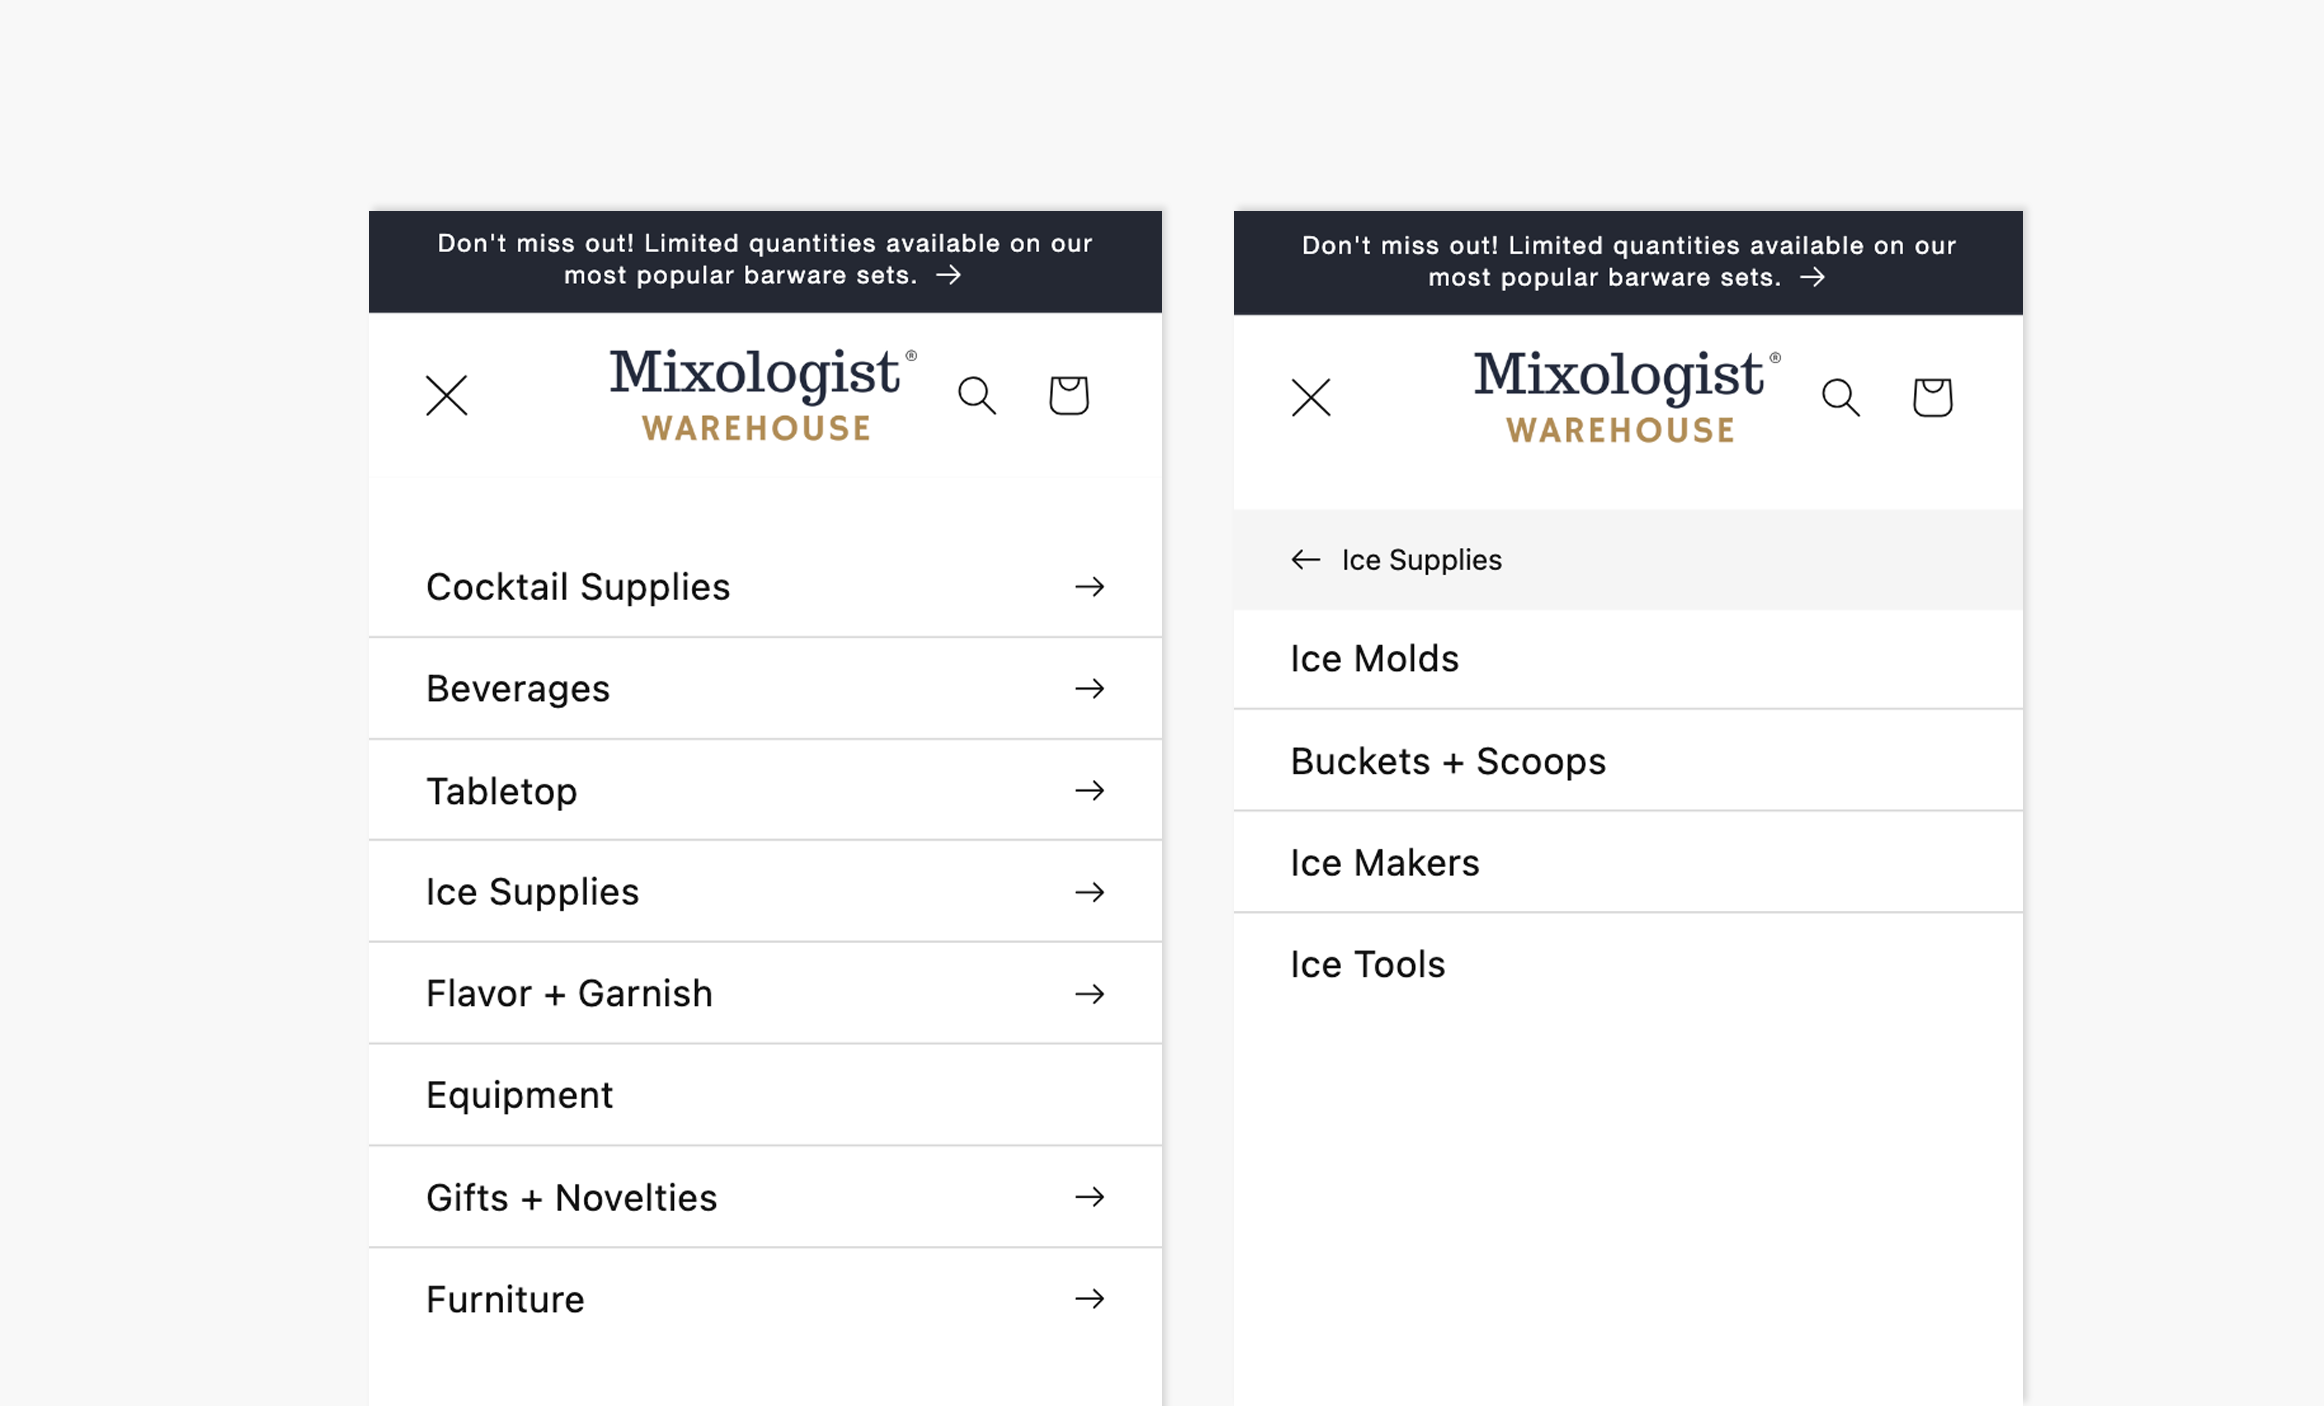
Task: Go back using the Ice Supplies arrow
Action: (x=1306, y=560)
